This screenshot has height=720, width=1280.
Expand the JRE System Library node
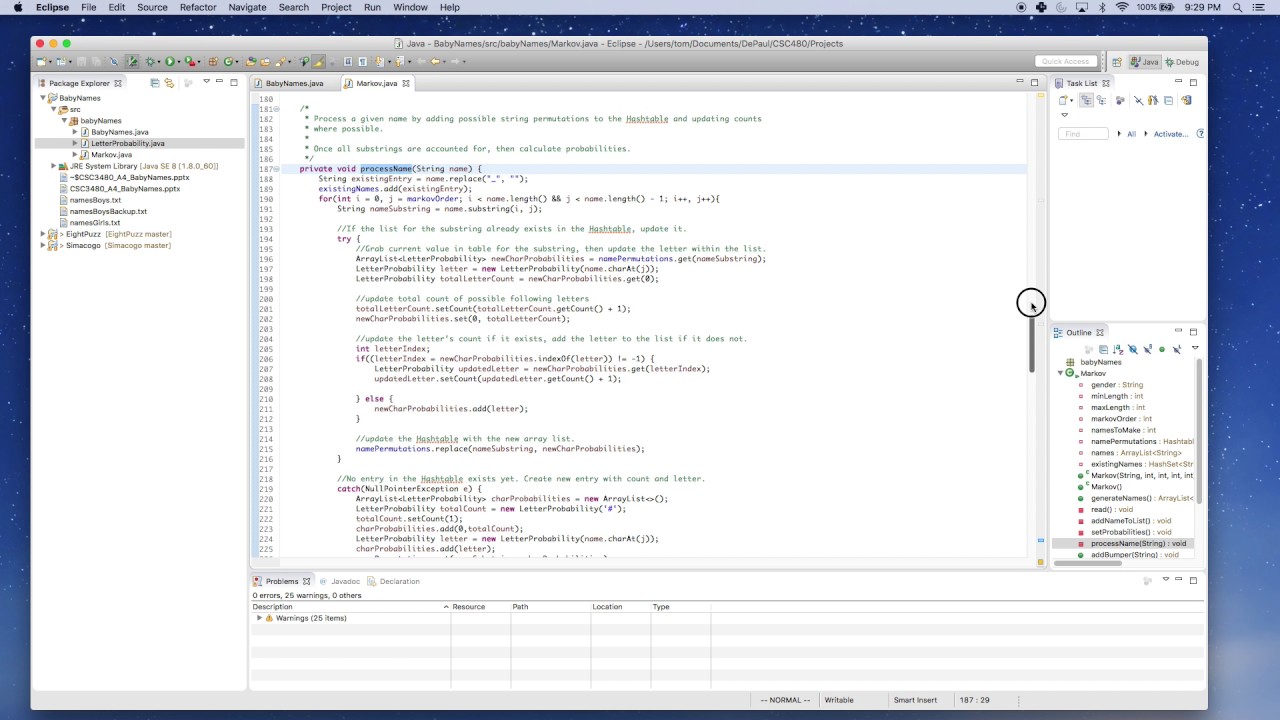(x=53, y=166)
